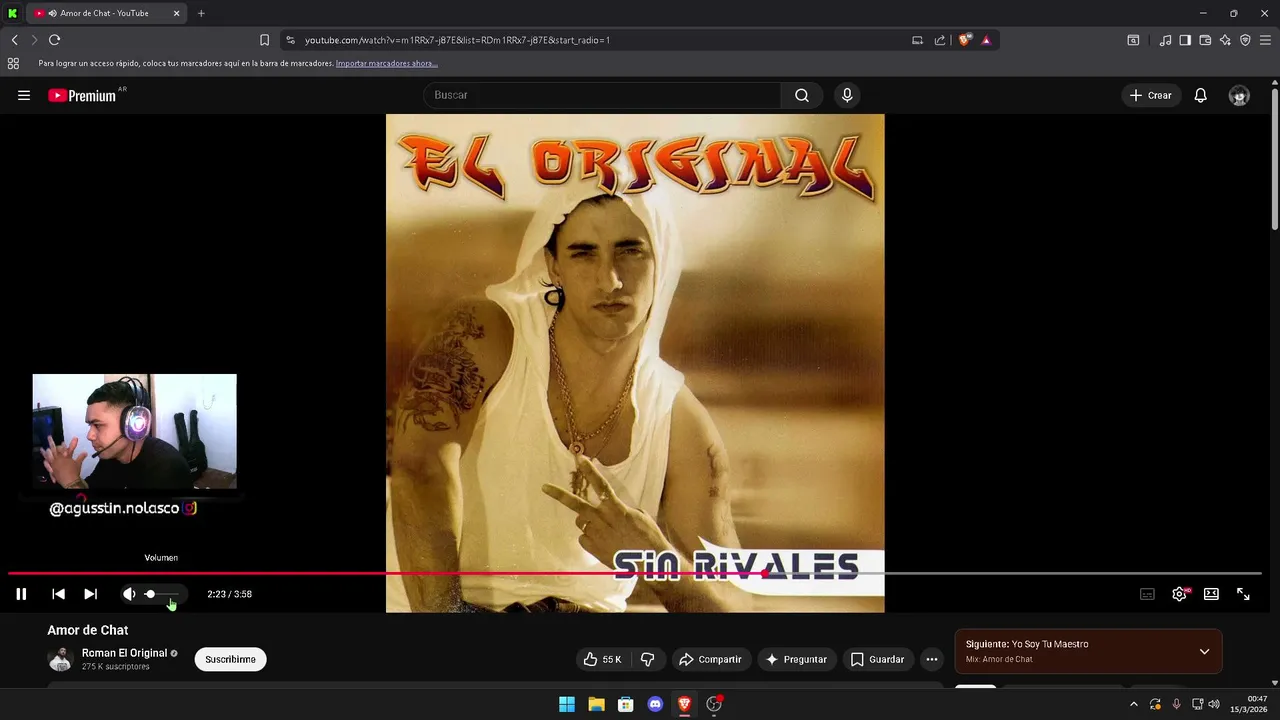Open the Brave VPN shield icon
This screenshot has width=1280, height=720.
(1245, 40)
